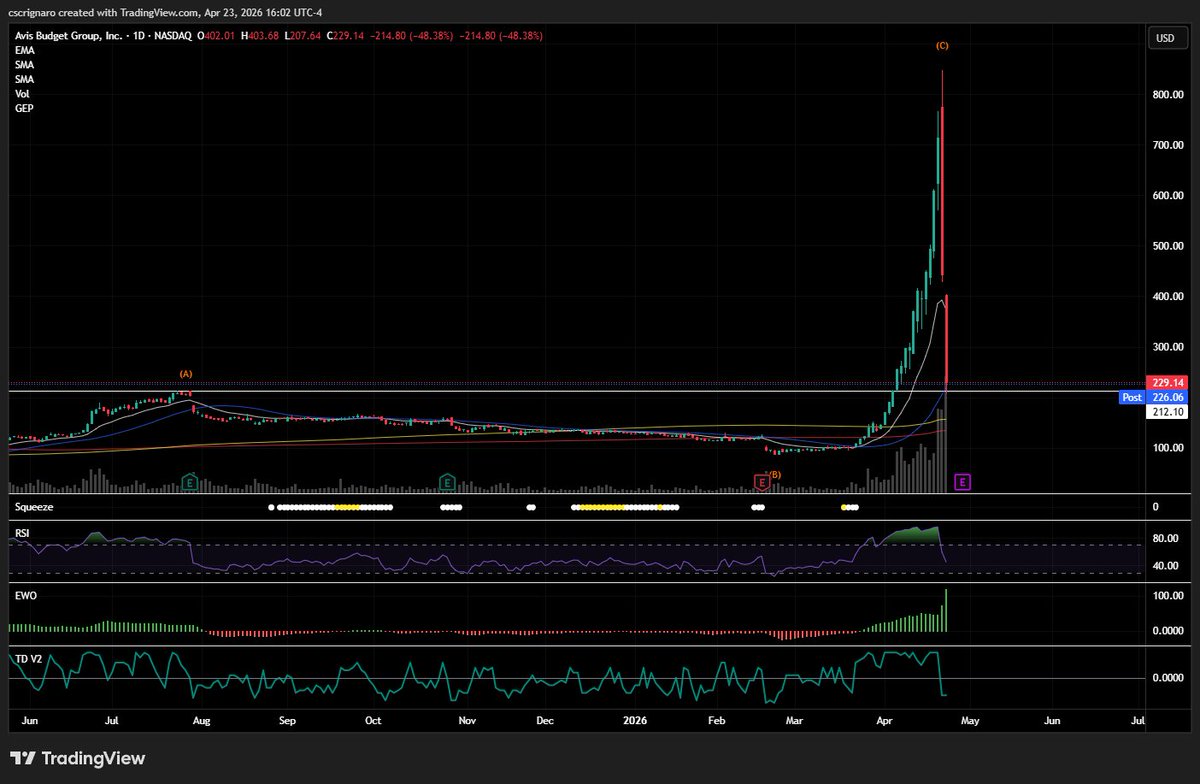
Task: Select the (C) wave label at the peak
Action: pos(942,46)
